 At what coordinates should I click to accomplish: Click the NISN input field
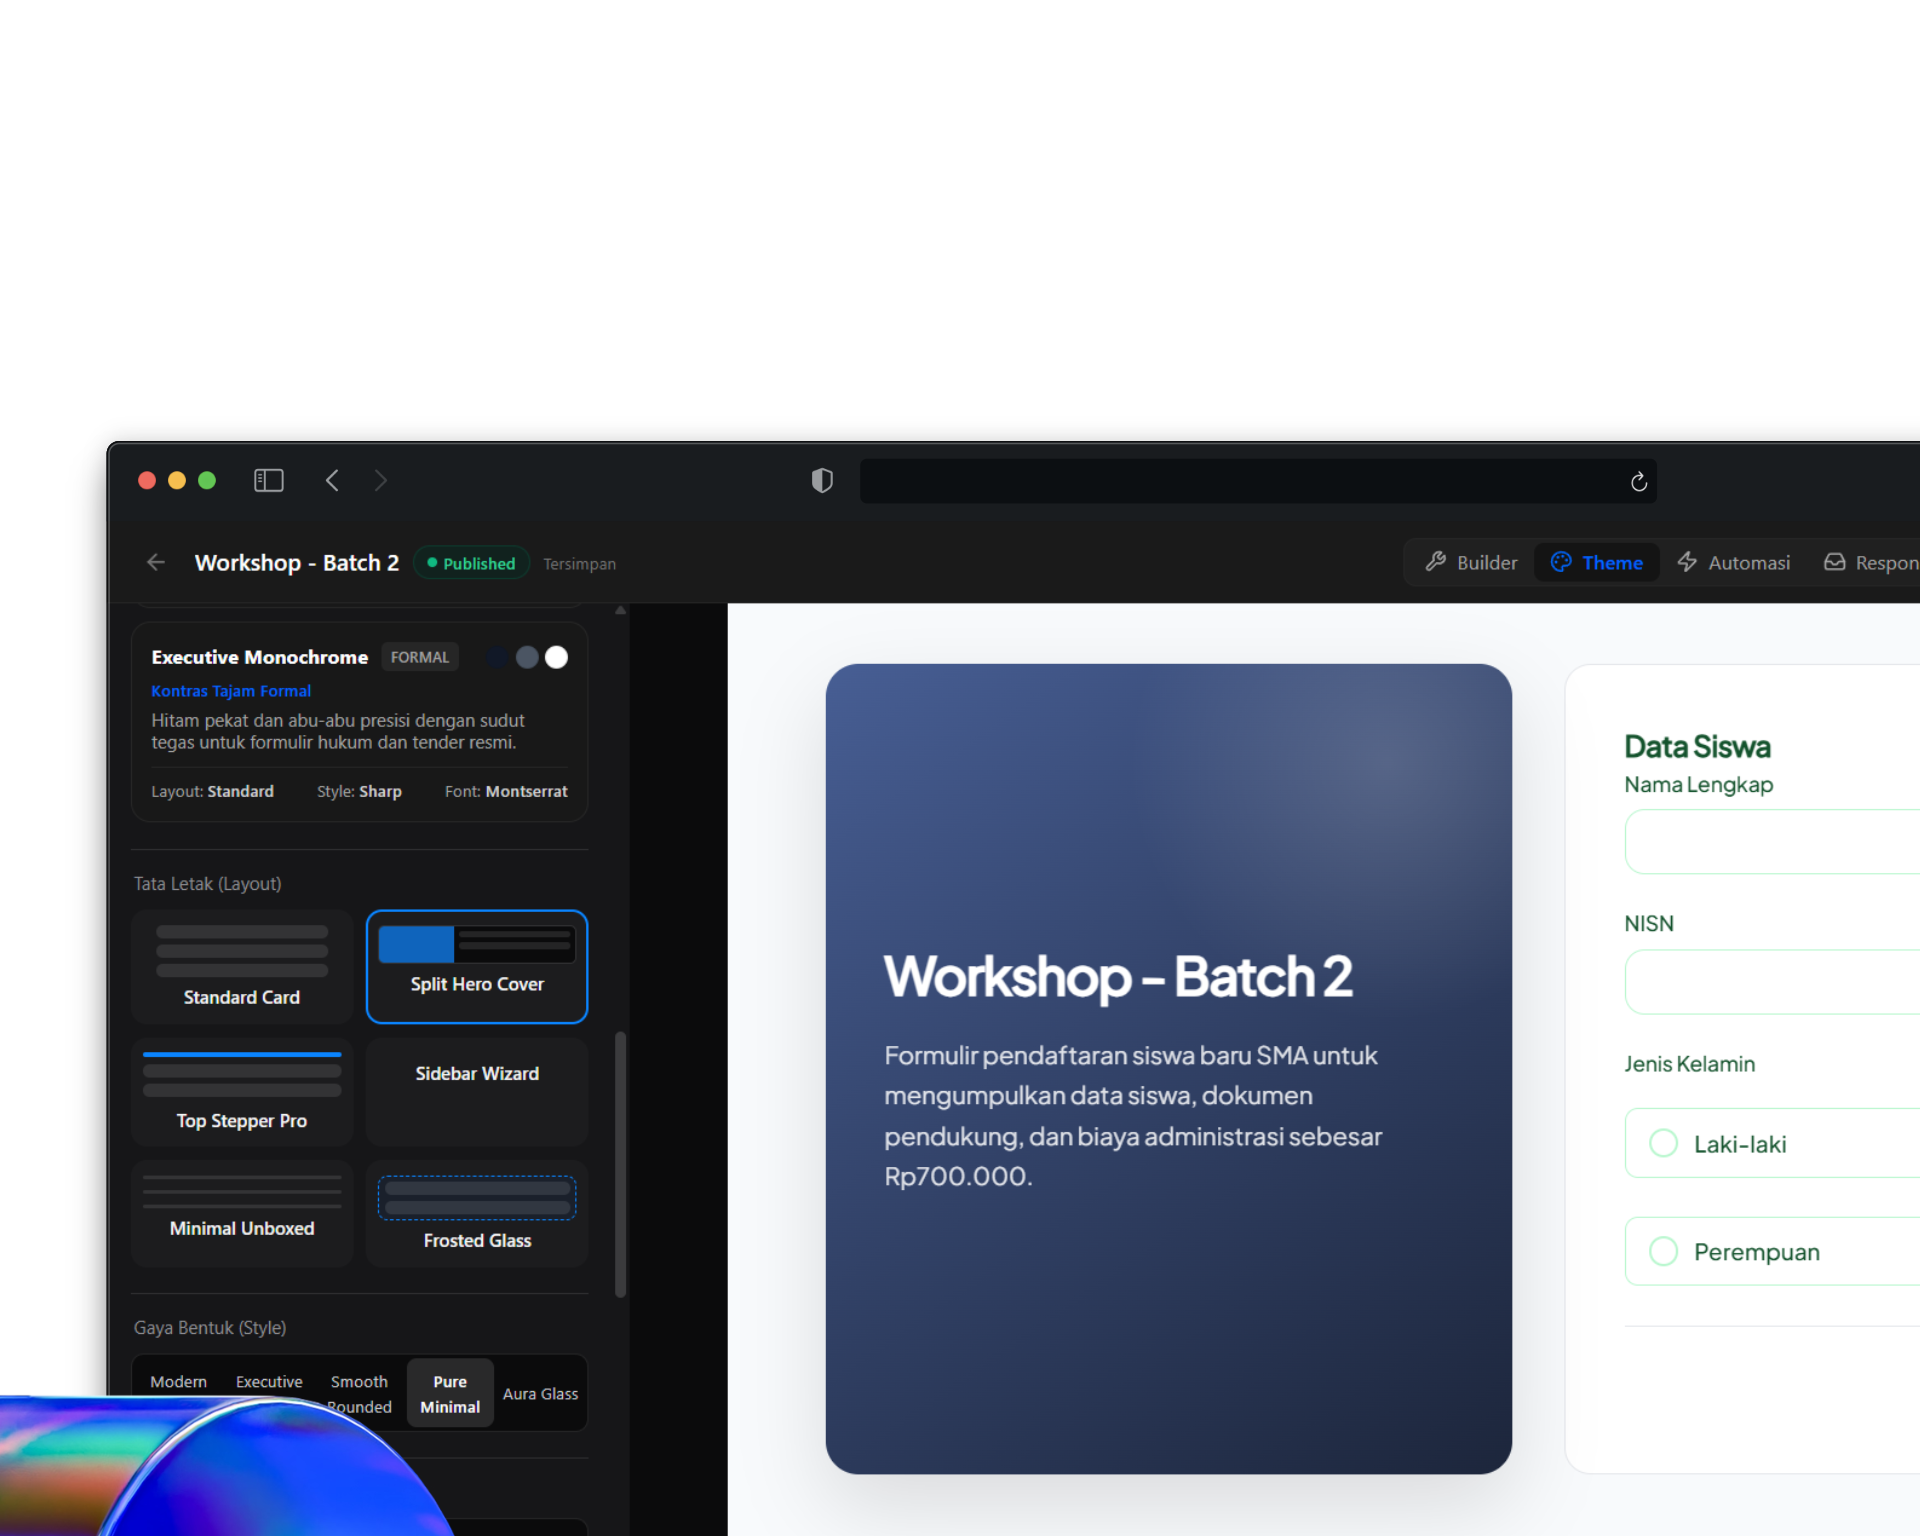pyautogui.click(x=1772, y=981)
